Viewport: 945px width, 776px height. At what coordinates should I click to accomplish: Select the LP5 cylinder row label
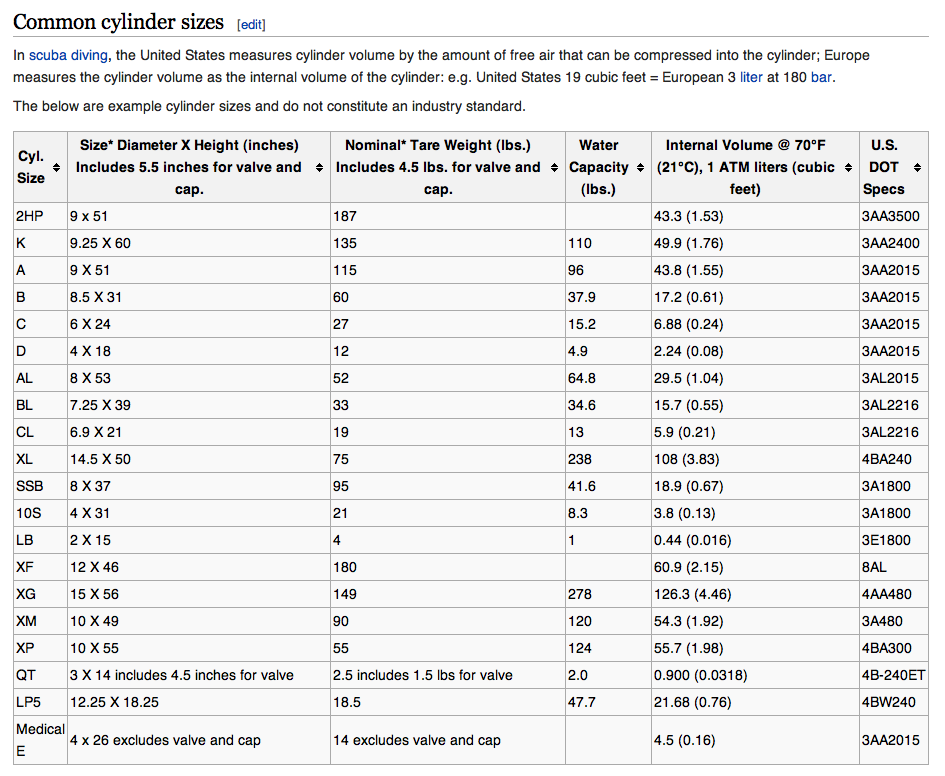pos(27,702)
